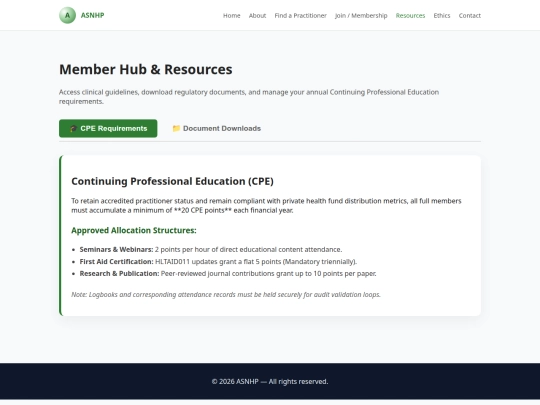Viewport: 540px width, 405px height.
Task: Open Join / Membership page
Action: [x=361, y=15]
